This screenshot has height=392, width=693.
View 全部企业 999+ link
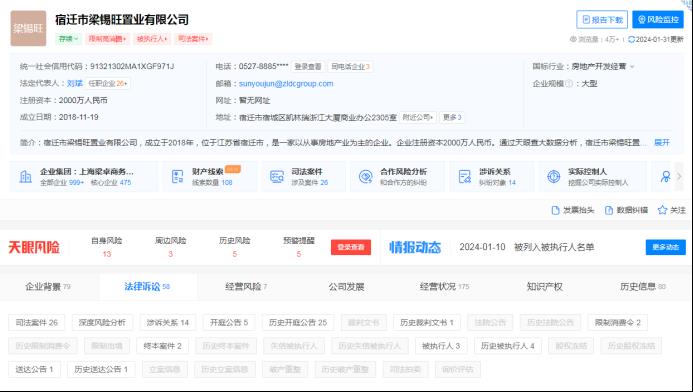pyautogui.click(x=61, y=183)
